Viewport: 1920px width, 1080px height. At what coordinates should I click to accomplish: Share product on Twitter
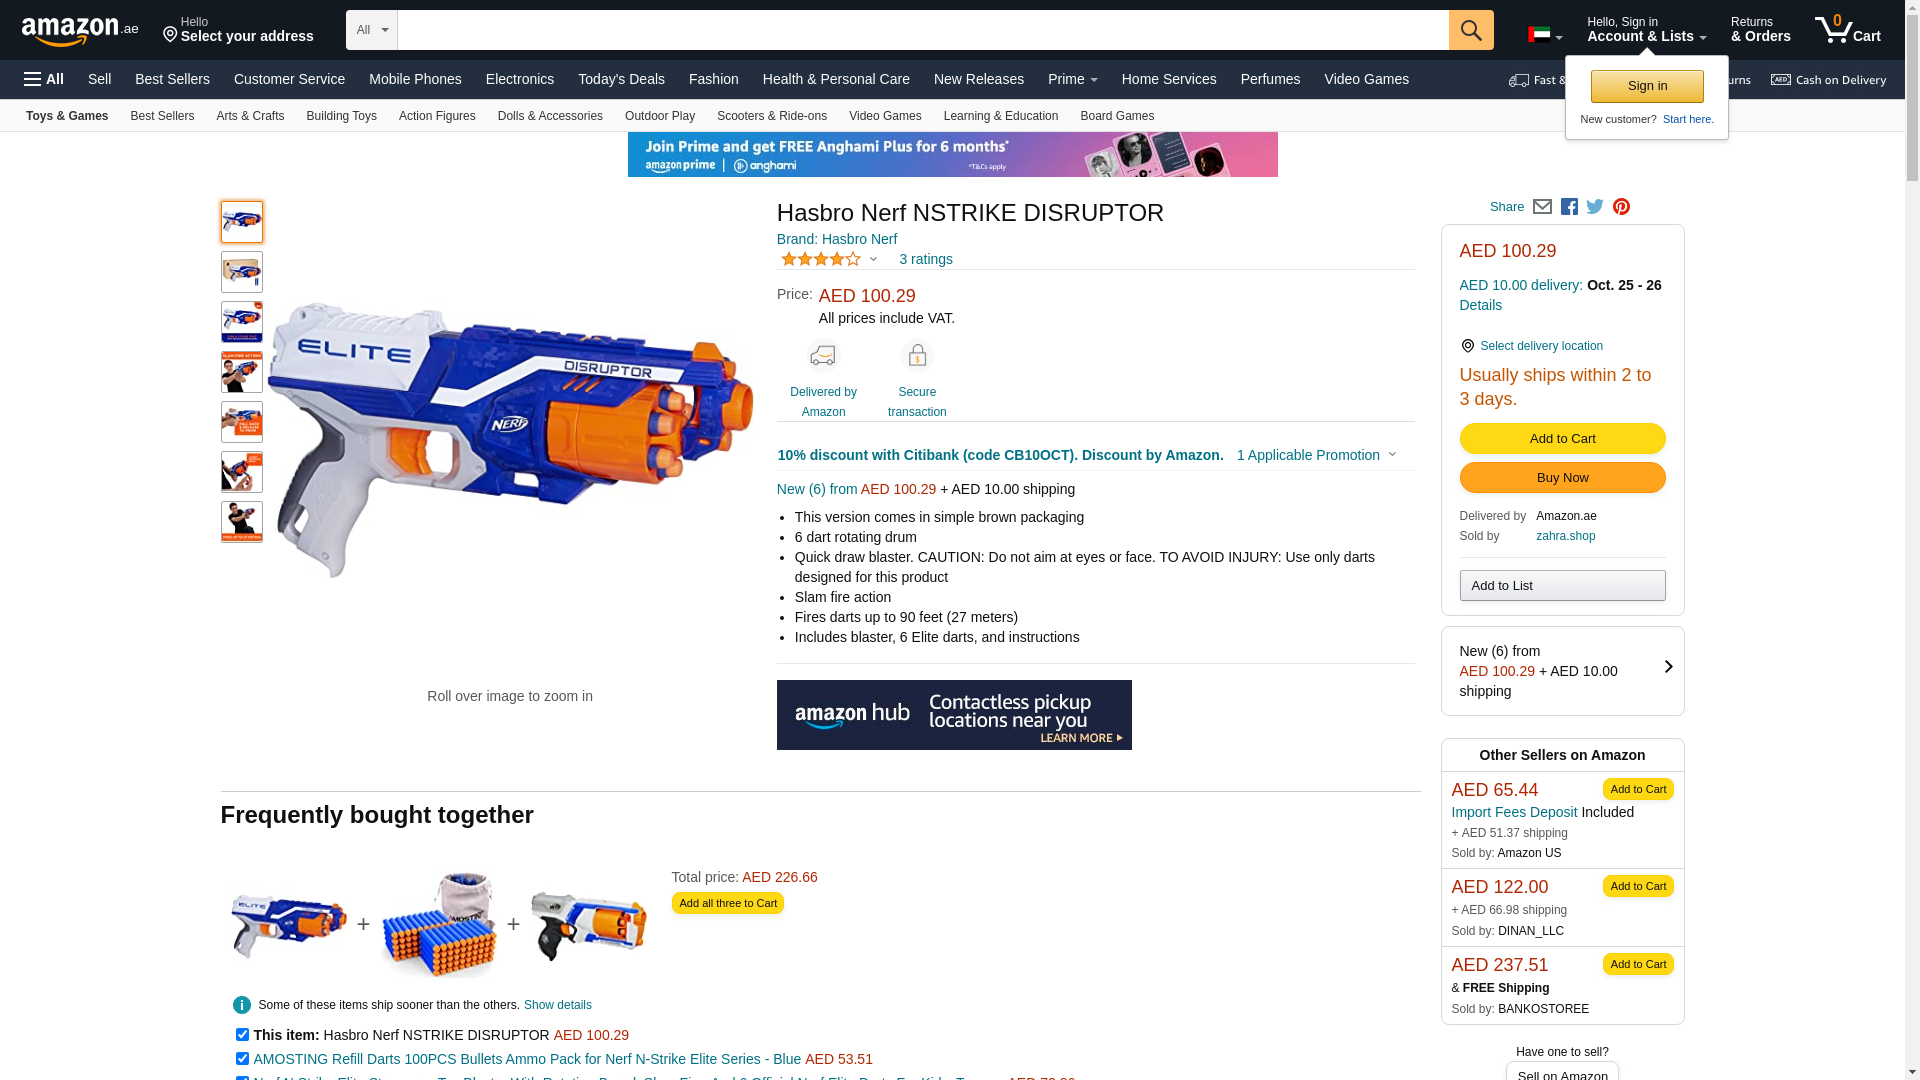[x=1595, y=207]
